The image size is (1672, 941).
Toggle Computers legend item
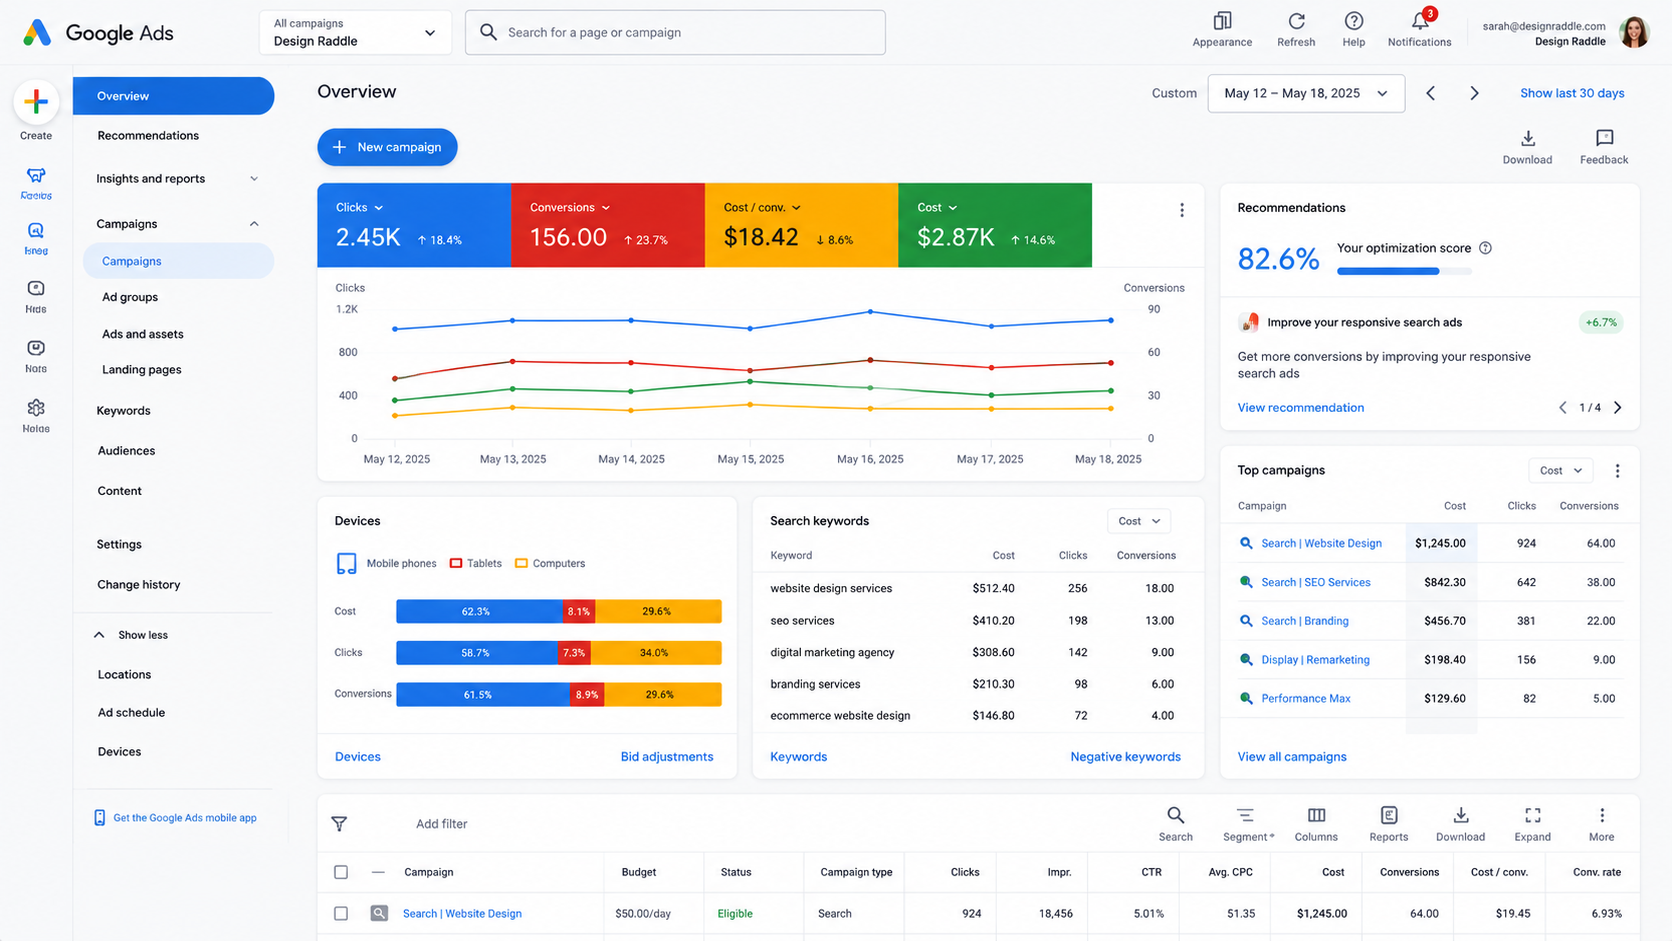pos(550,563)
